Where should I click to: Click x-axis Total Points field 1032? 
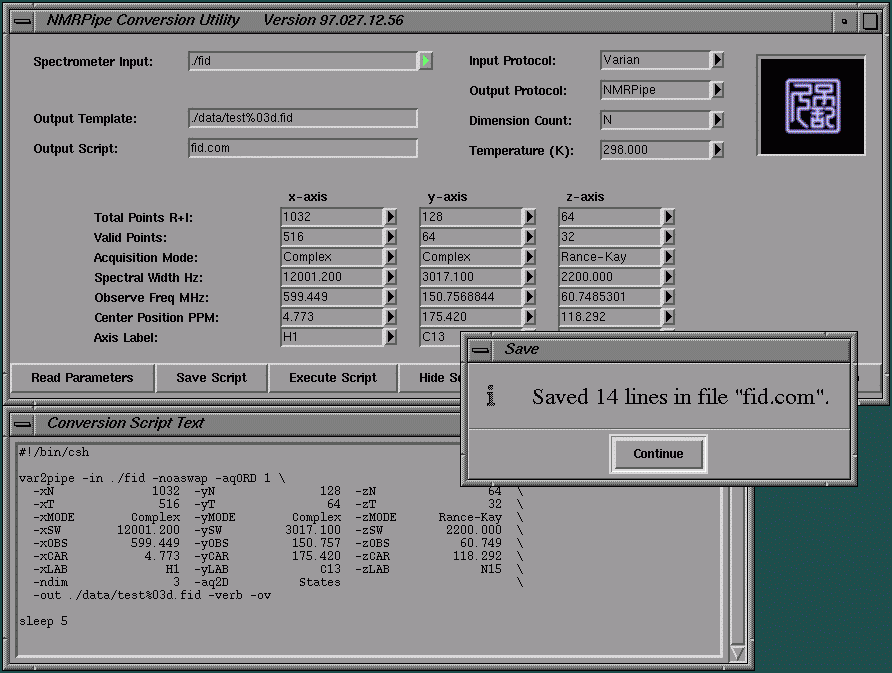(332, 217)
